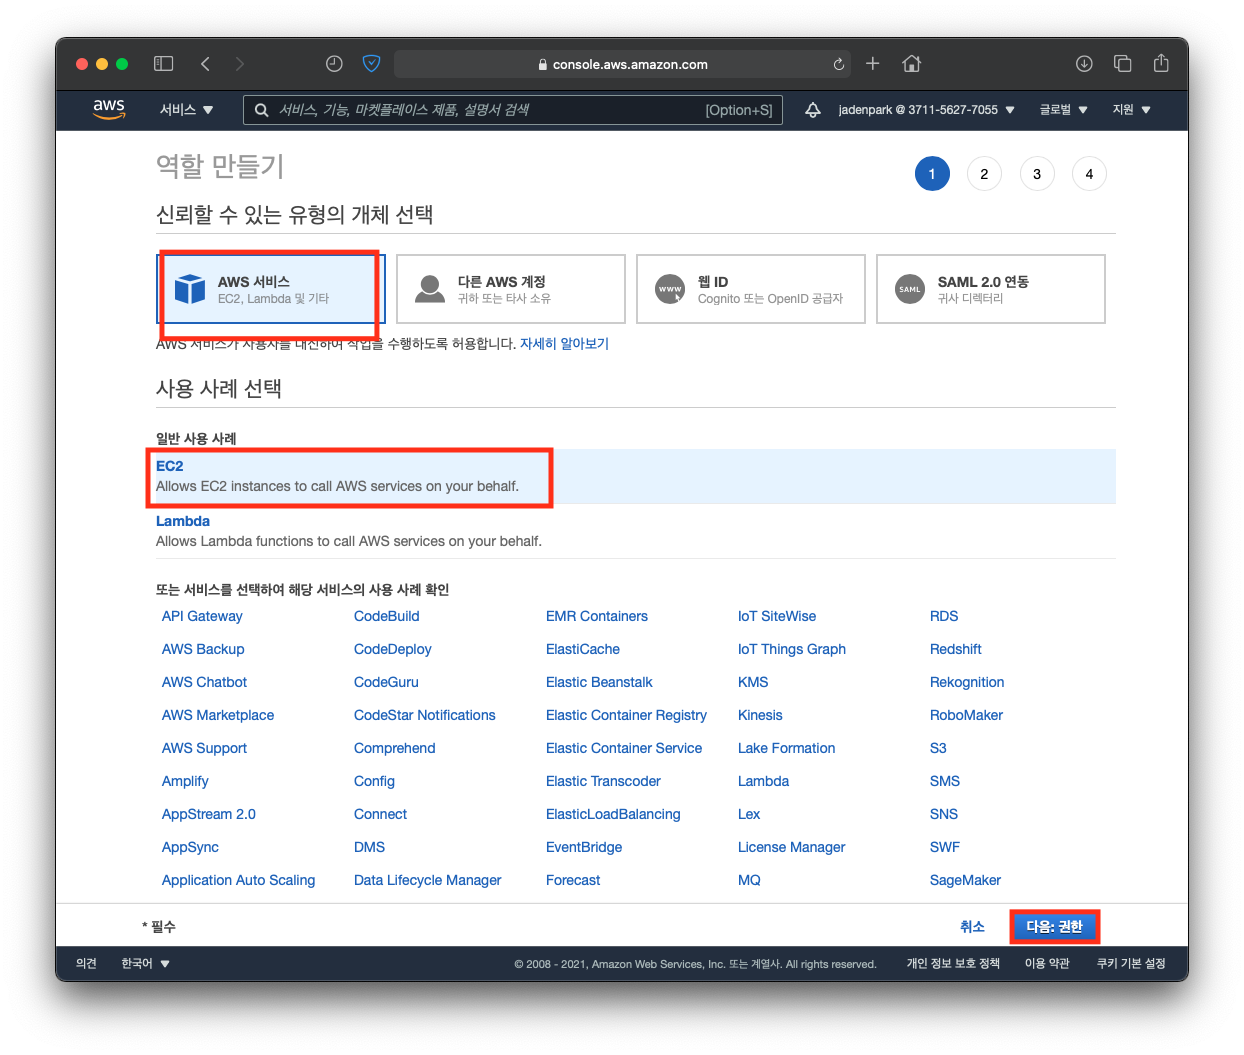Viewport: 1244px width, 1055px height.
Task: Open the 지원 support dropdown
Action: pyautogui.click(x=1131, y=110)
